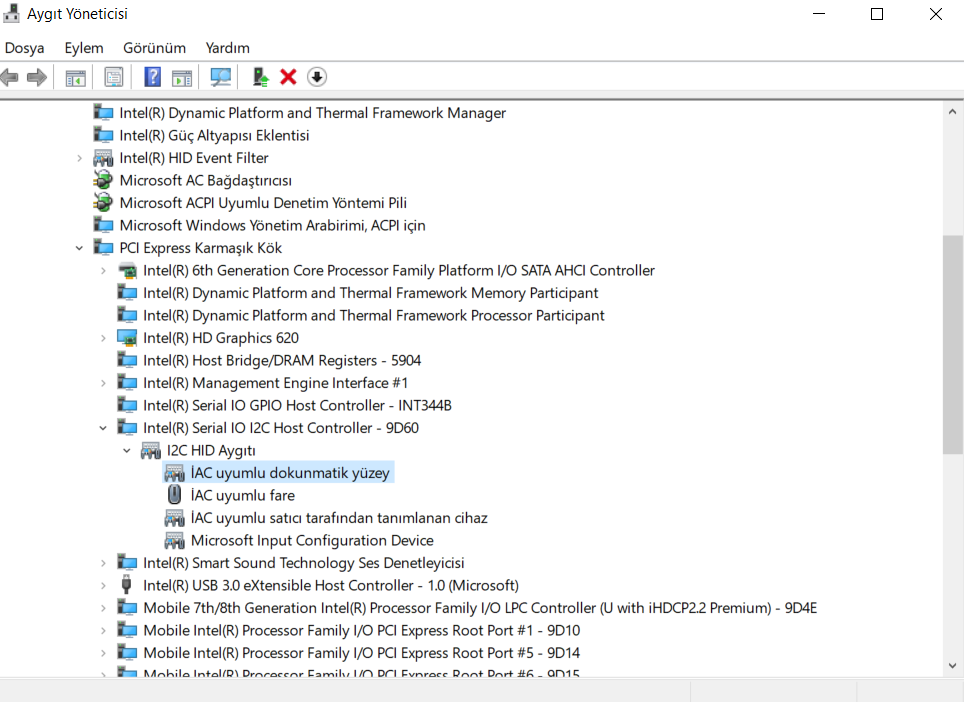Click the scrollbar down arrow
Screen dimensions: 964x702
[952, 666]
